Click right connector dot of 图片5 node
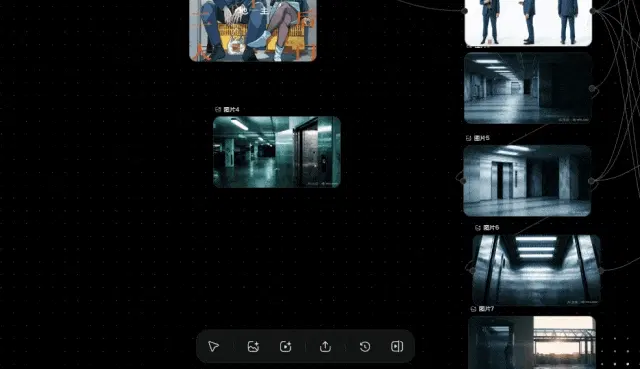 (x=591, y=180)
